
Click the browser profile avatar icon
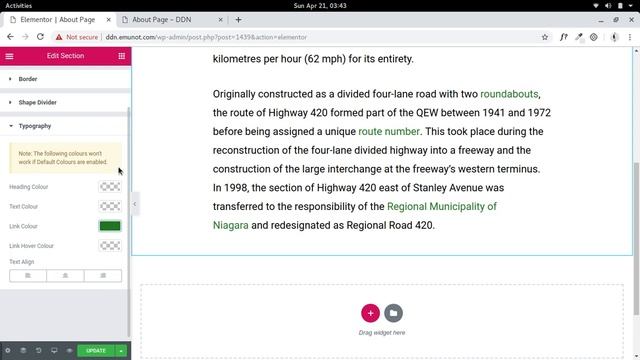[614, 37]
